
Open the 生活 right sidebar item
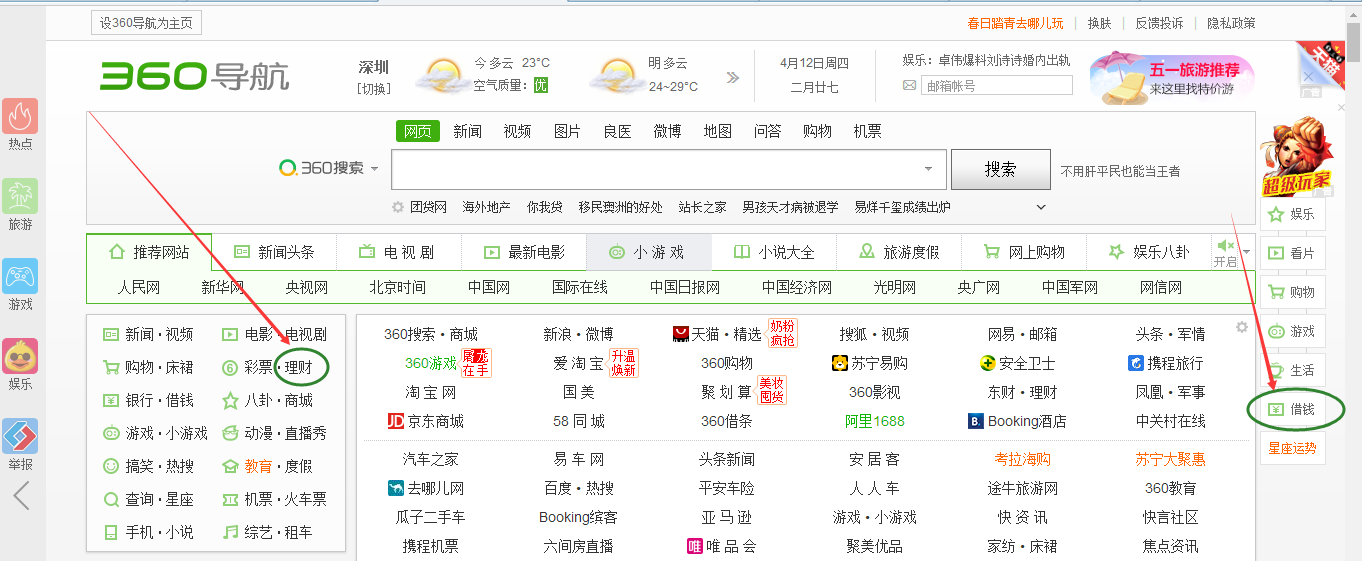(1292, 370)
